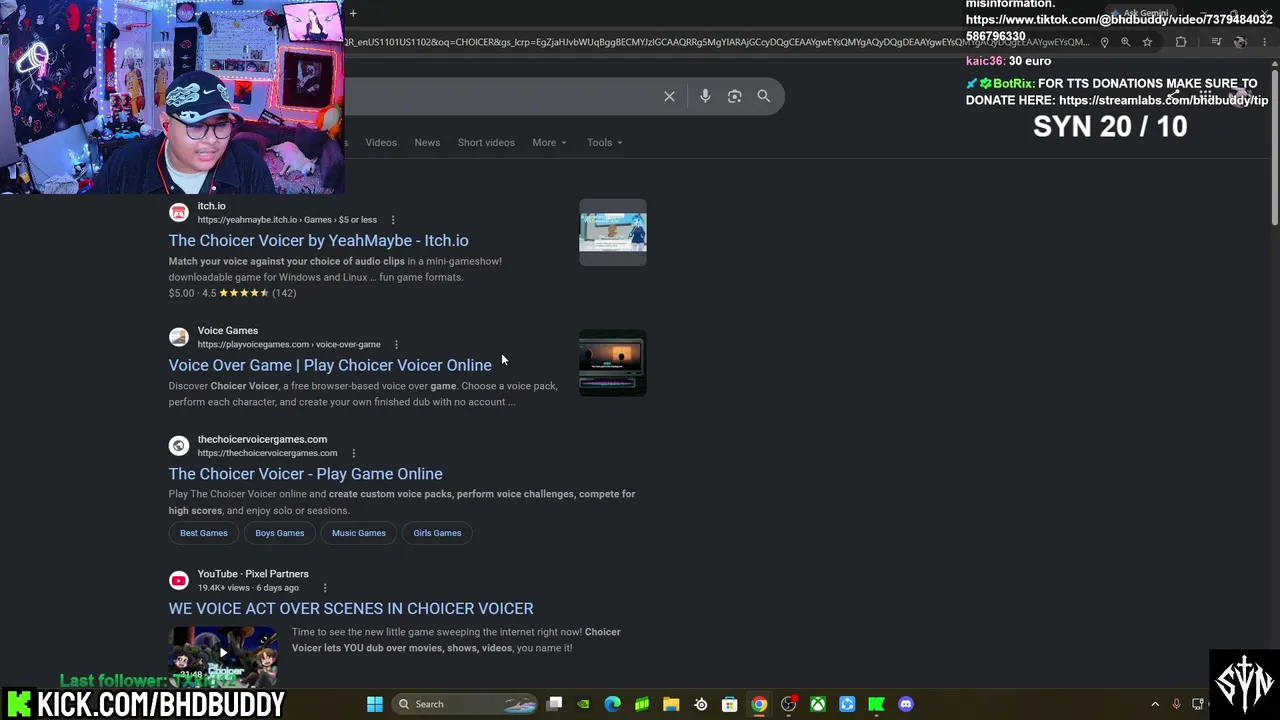The width and height of the screenshot is (1280, 720).
Task: Open a new browser tab with the plus
Action: click(x=353, y=13)
